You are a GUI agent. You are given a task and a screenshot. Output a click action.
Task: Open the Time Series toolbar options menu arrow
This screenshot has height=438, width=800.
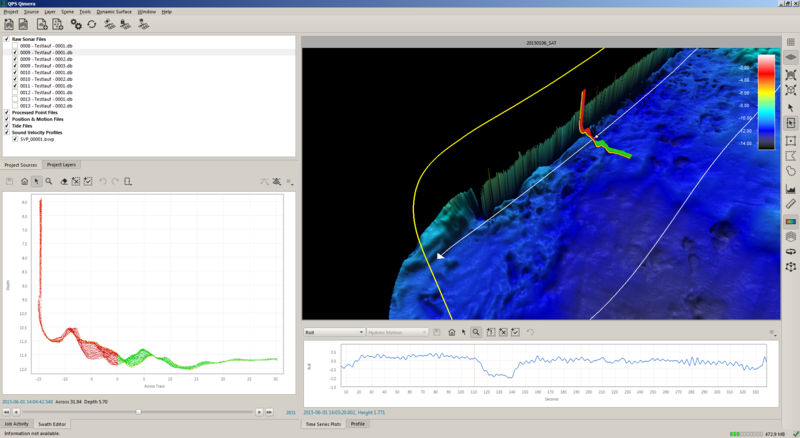tap(772, 332)
